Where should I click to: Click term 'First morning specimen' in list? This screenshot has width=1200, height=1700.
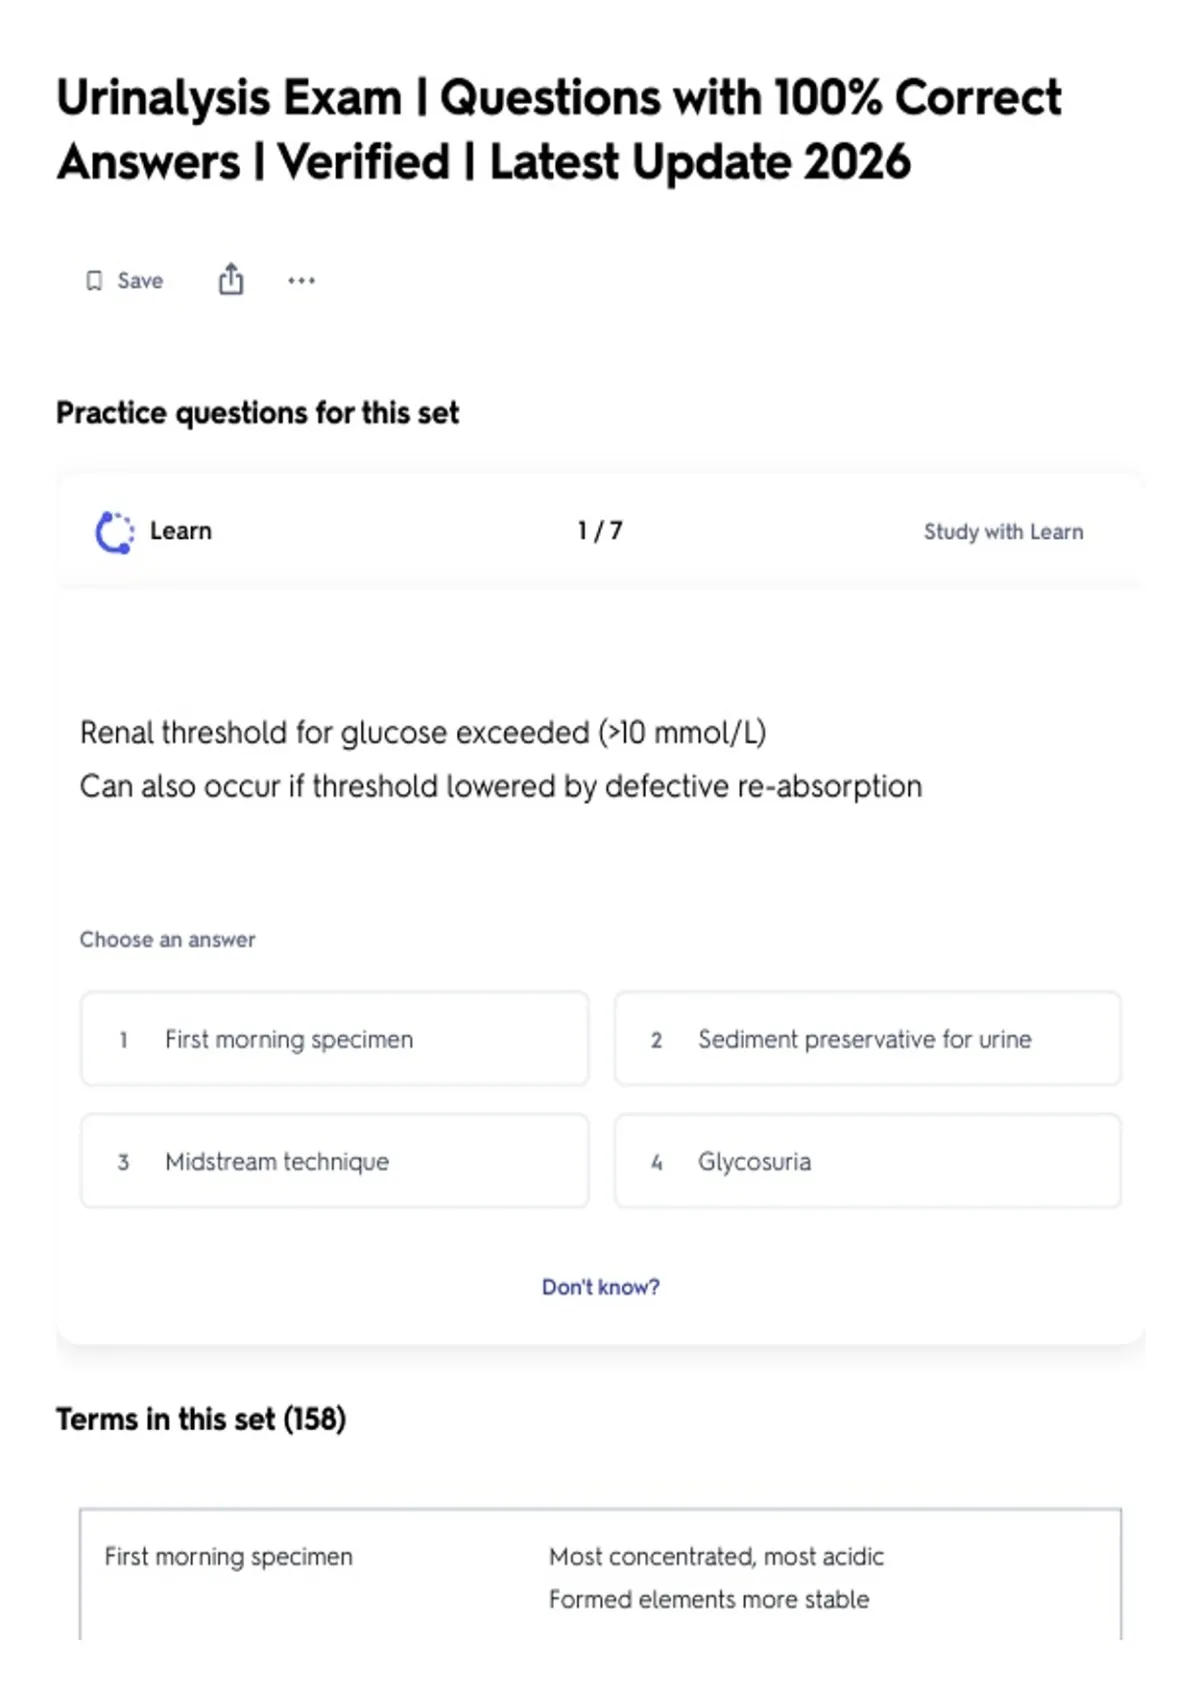pos(229,1557)
